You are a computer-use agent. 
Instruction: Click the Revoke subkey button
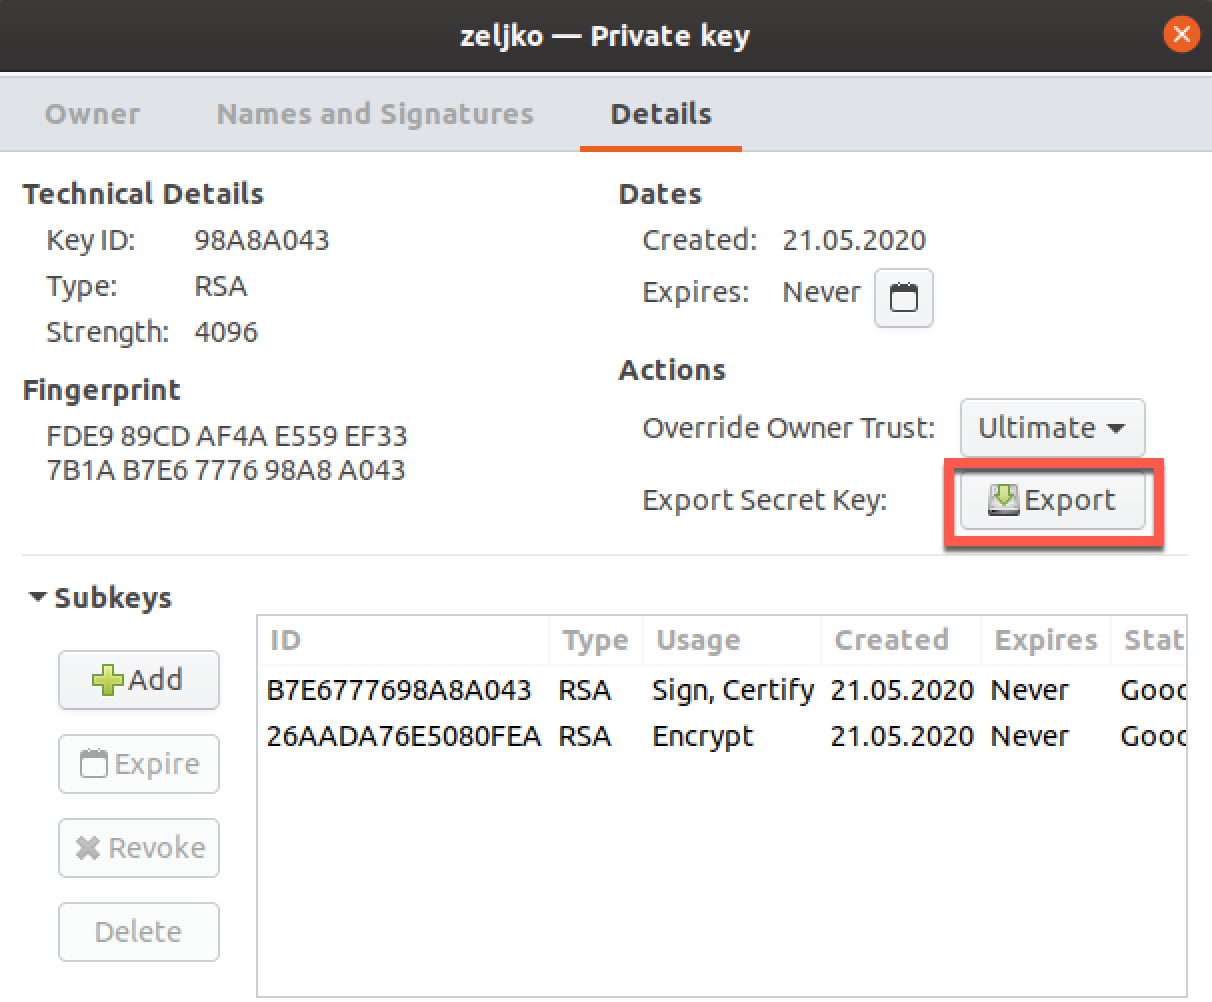(138, 848)
